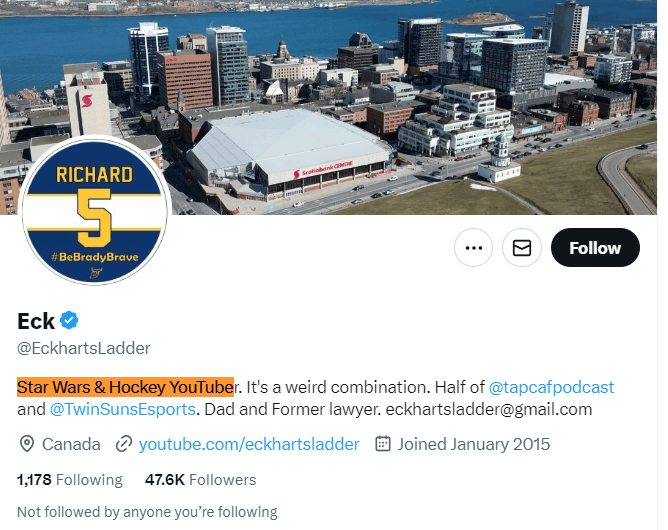This screenshot has height=530, width=668.
Task: Click Not followed by anyone text
Action: click(x=147, y=512)
